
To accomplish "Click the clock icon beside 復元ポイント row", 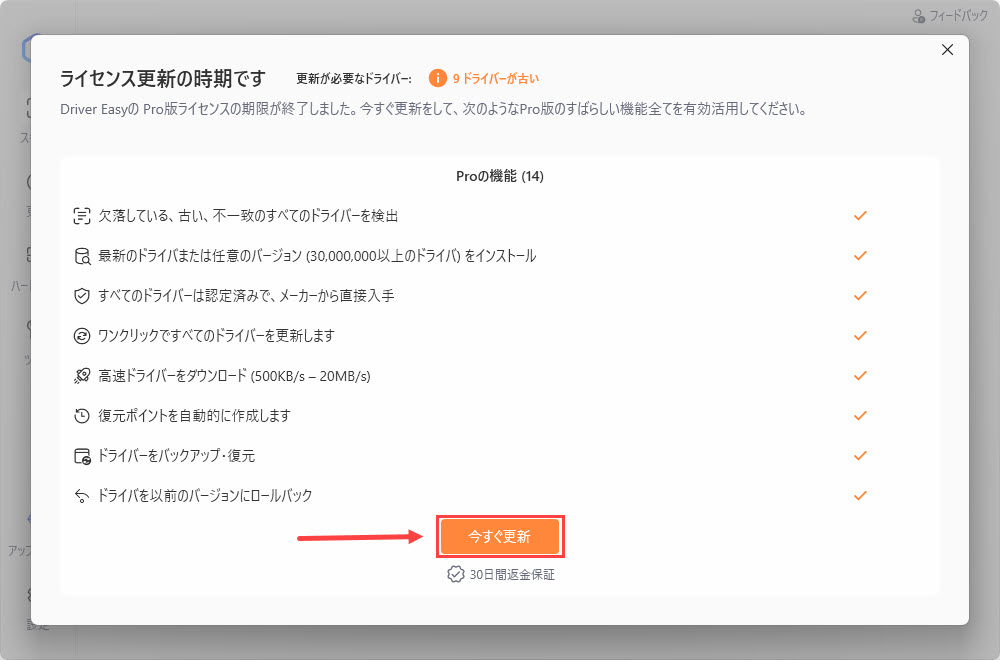I will click(82, 416).
